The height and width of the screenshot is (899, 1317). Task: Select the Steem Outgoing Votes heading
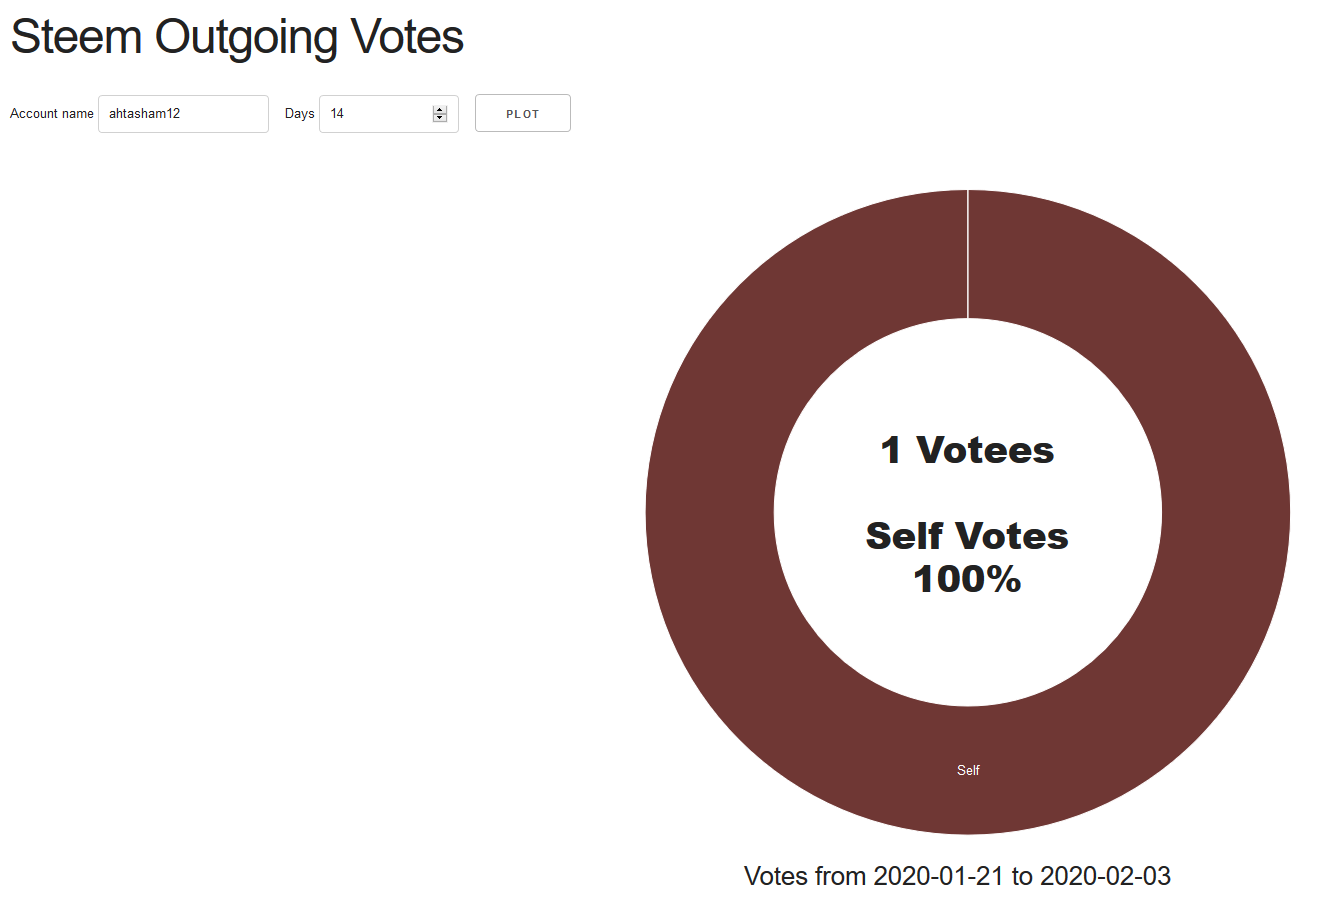(237, 37)
